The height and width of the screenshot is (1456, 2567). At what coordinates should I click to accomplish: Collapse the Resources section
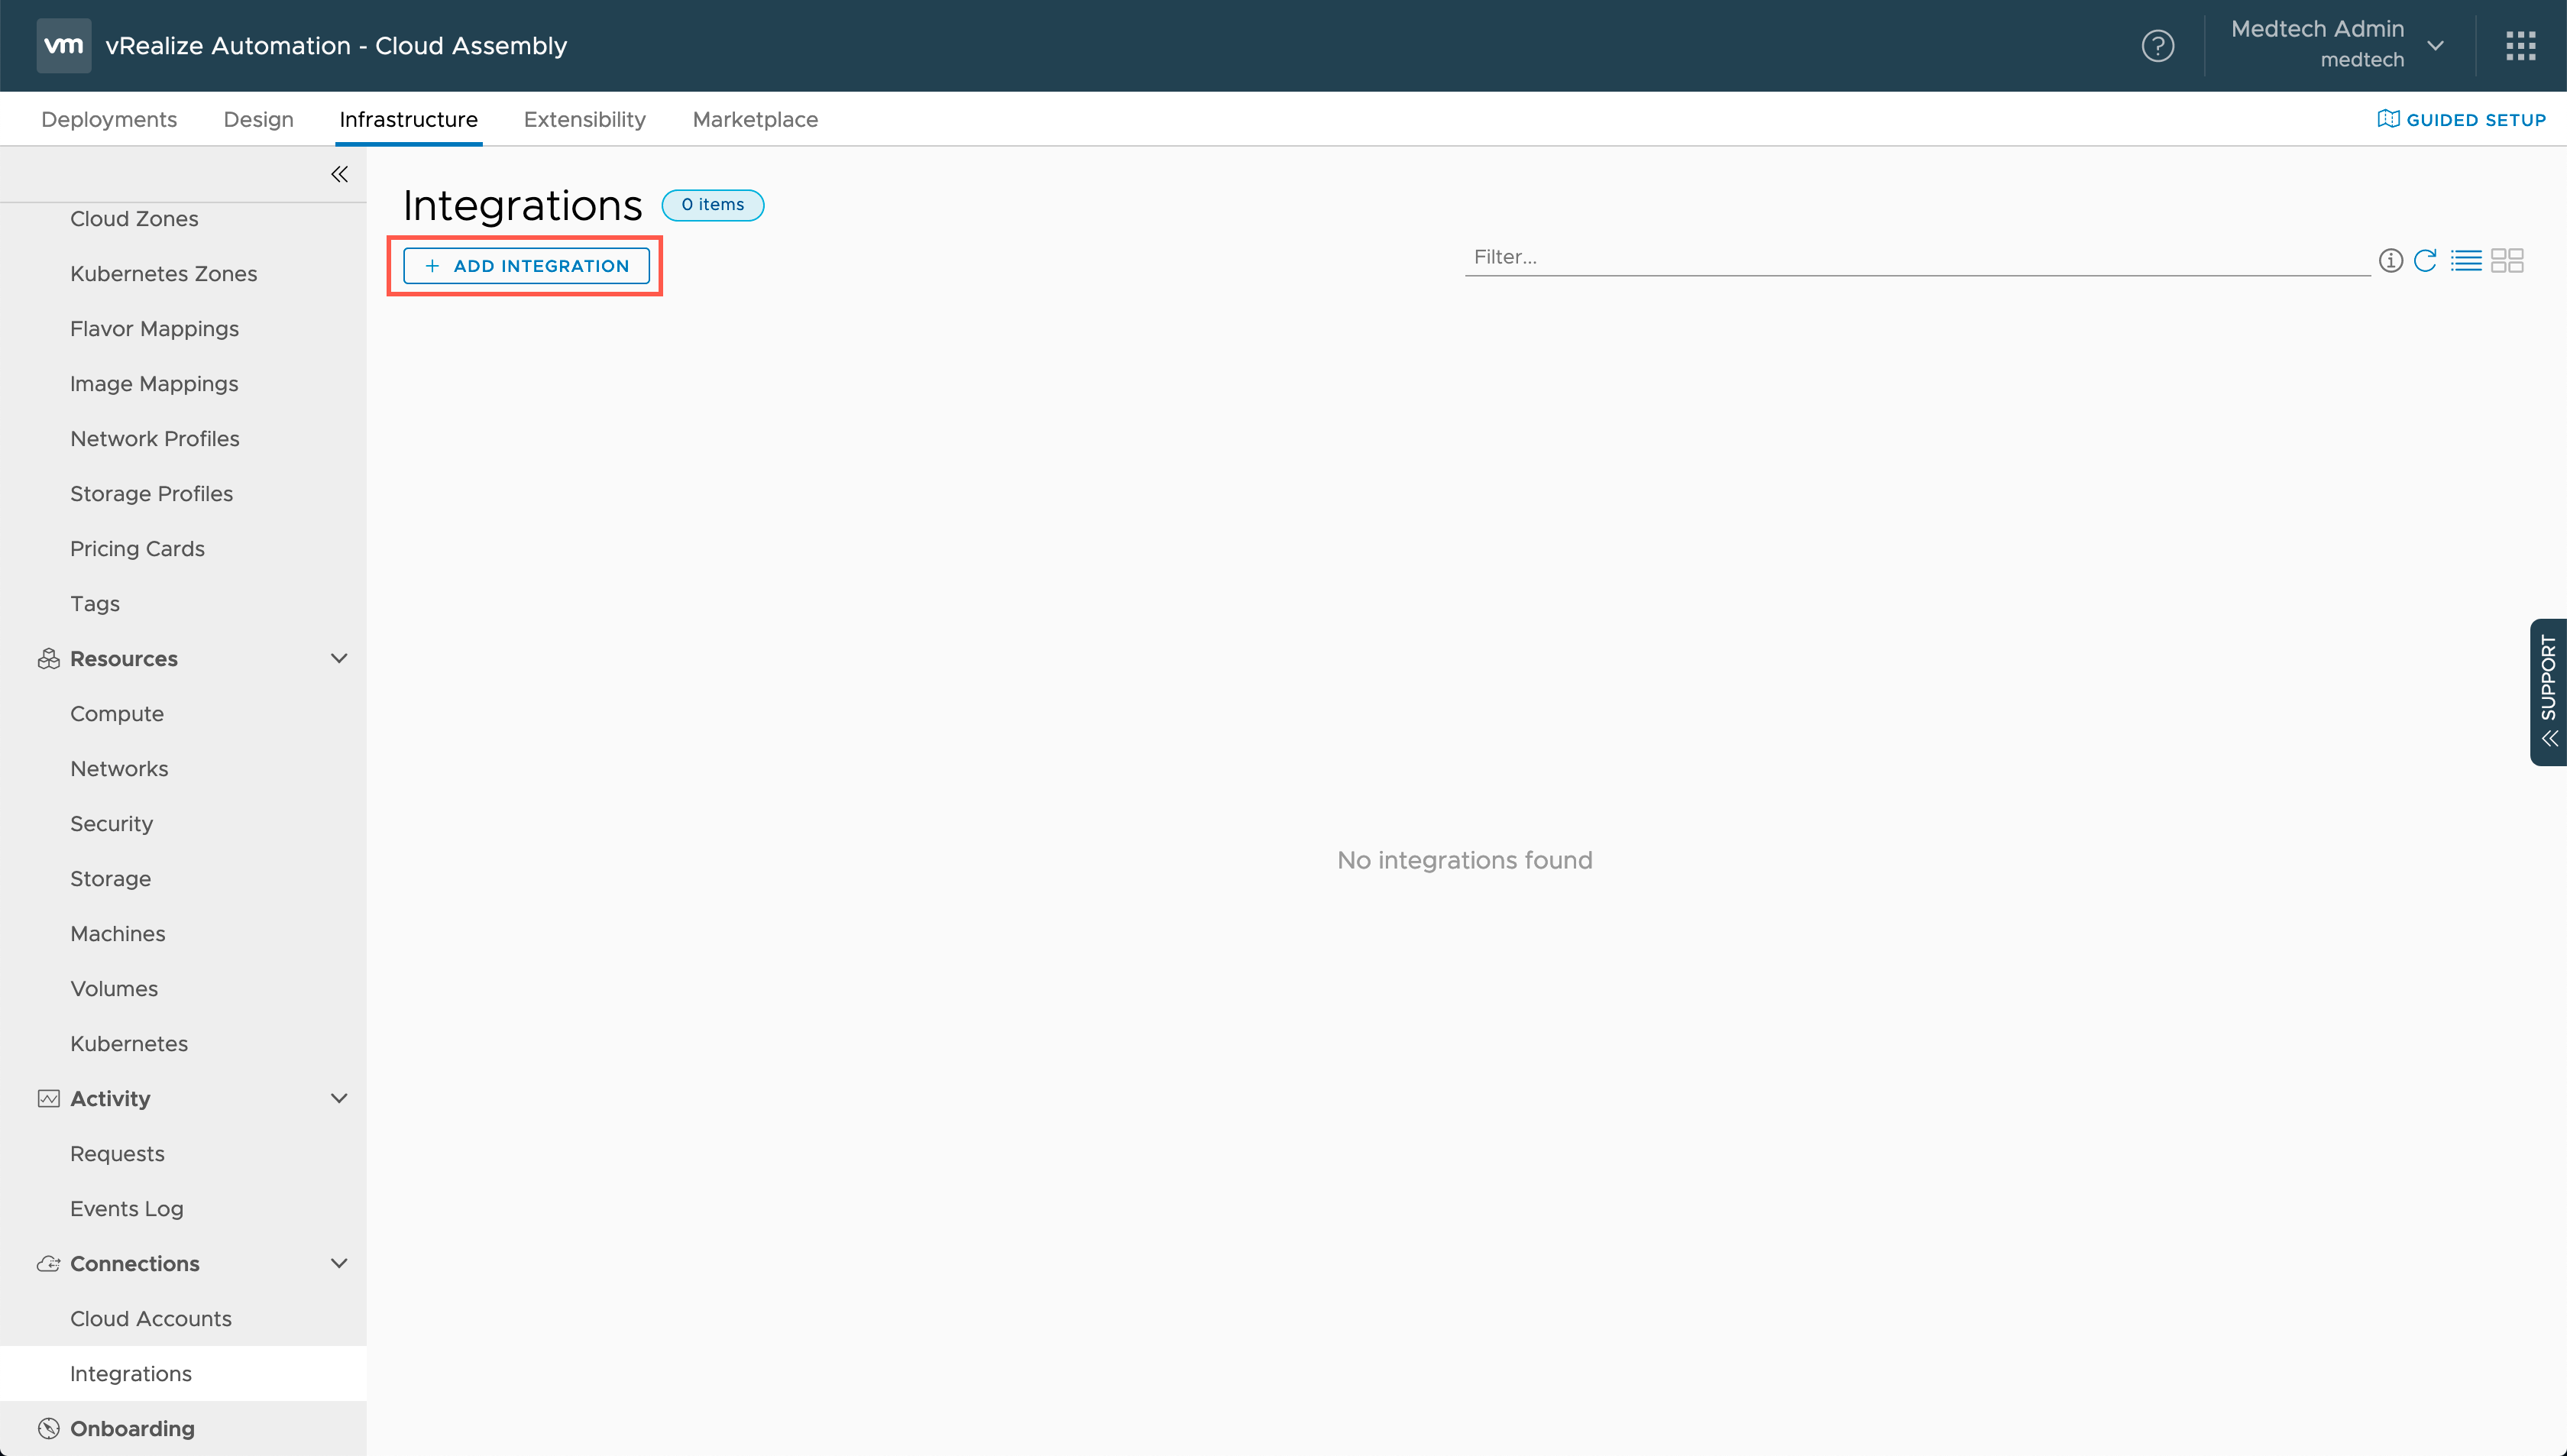point(339,658)
